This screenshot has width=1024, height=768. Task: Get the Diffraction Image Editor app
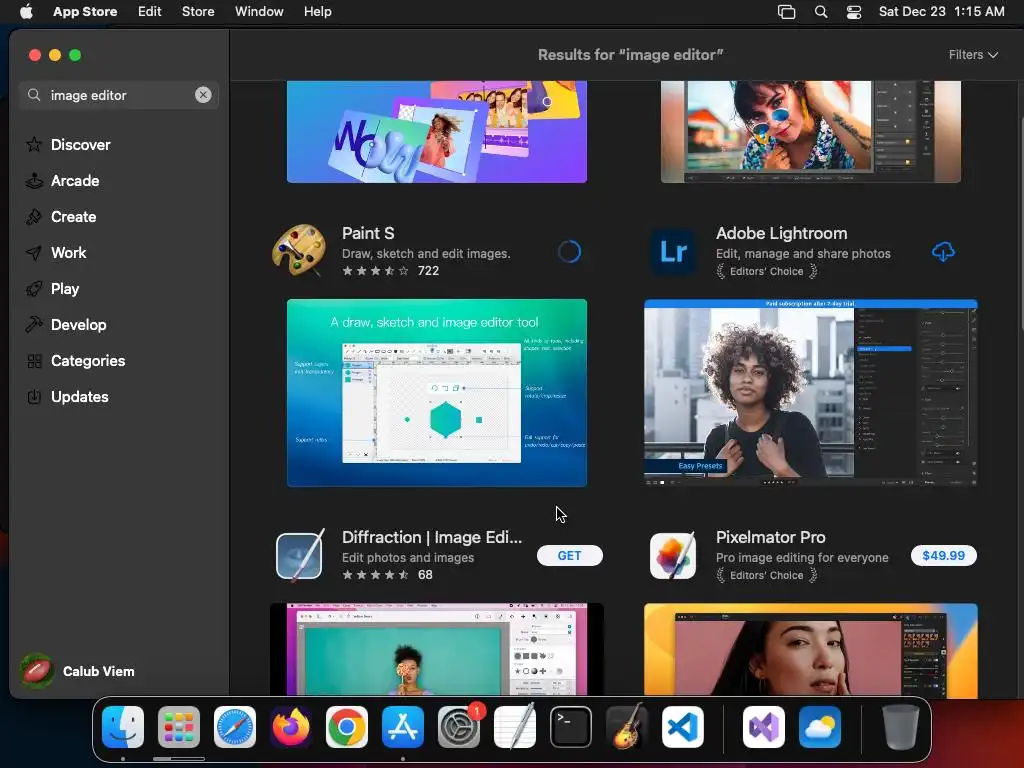569,556
